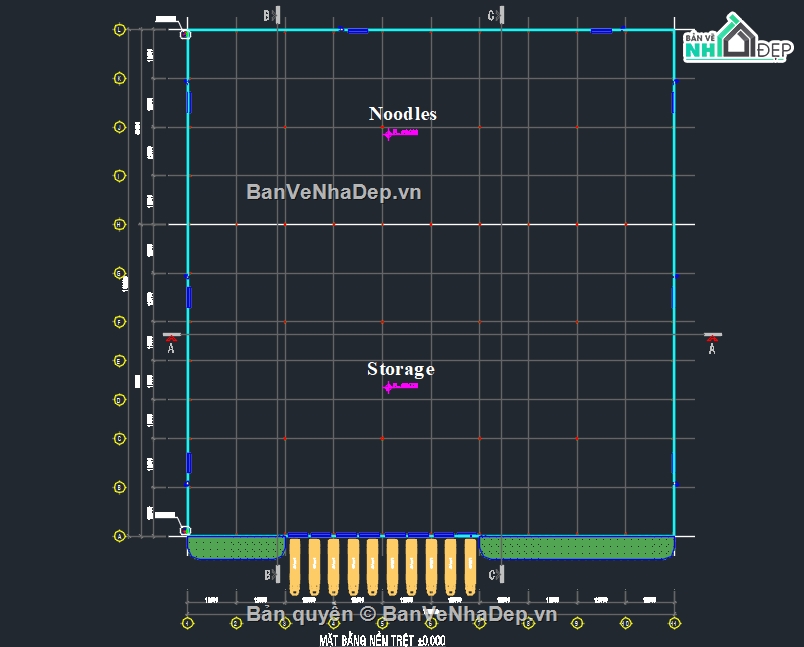Viewport: 804px width, 647px height.
Task: Select grid axis bubble H
Action: tap(119, 225)
